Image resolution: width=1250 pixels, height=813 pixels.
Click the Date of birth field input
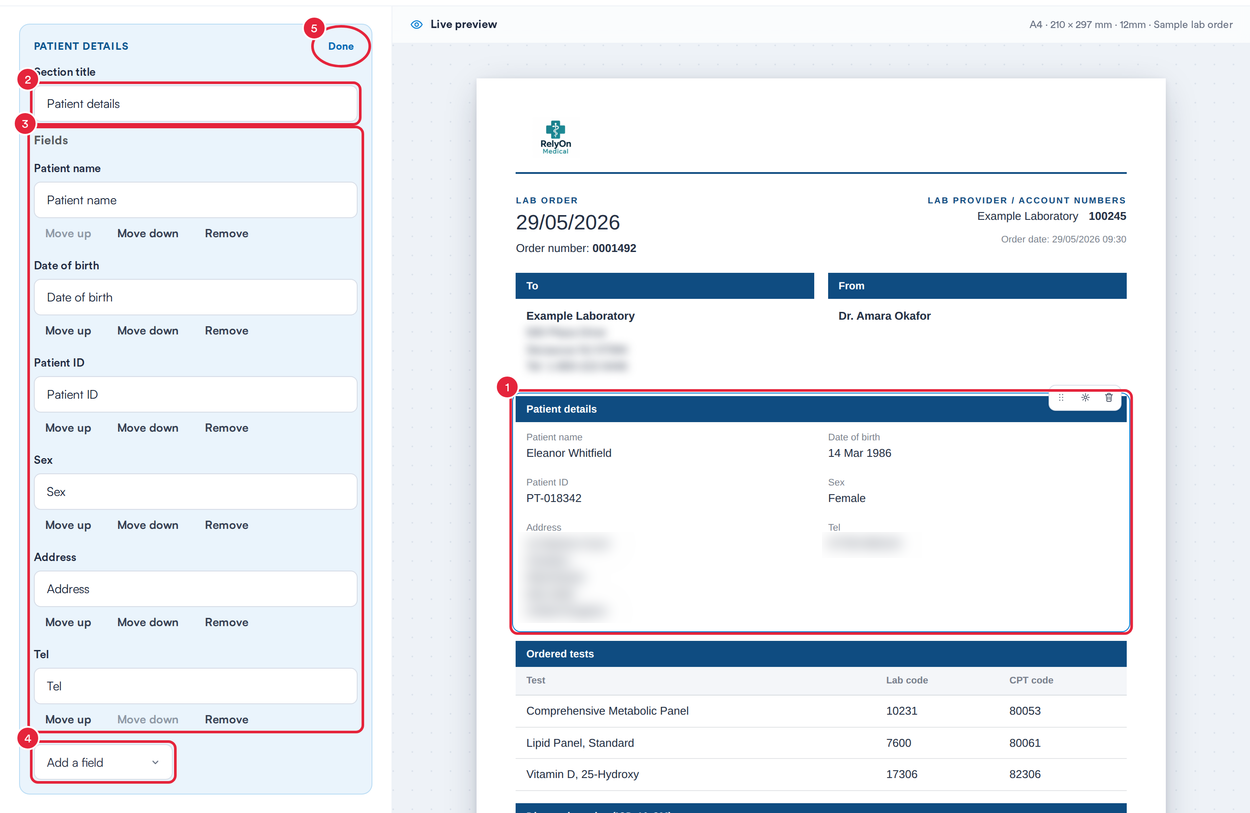(x=196, y=297)
